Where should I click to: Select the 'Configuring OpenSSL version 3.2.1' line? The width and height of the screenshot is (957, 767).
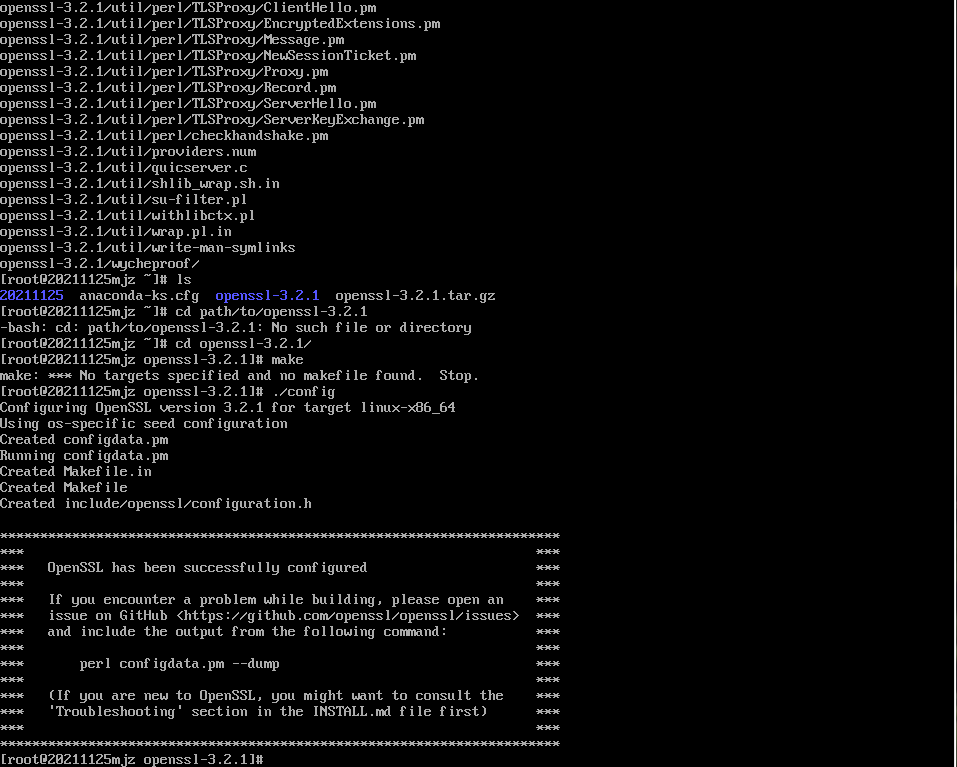(x=228, y=408)
